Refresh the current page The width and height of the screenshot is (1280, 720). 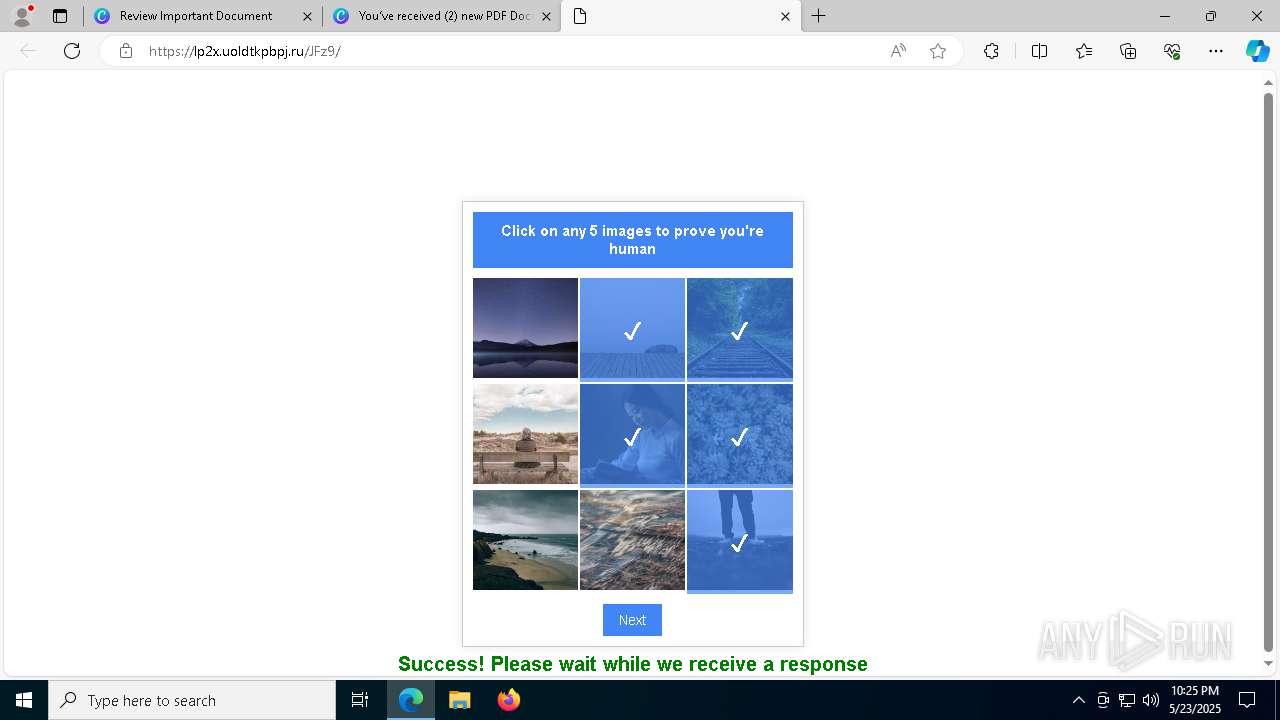tap(72, 51)
